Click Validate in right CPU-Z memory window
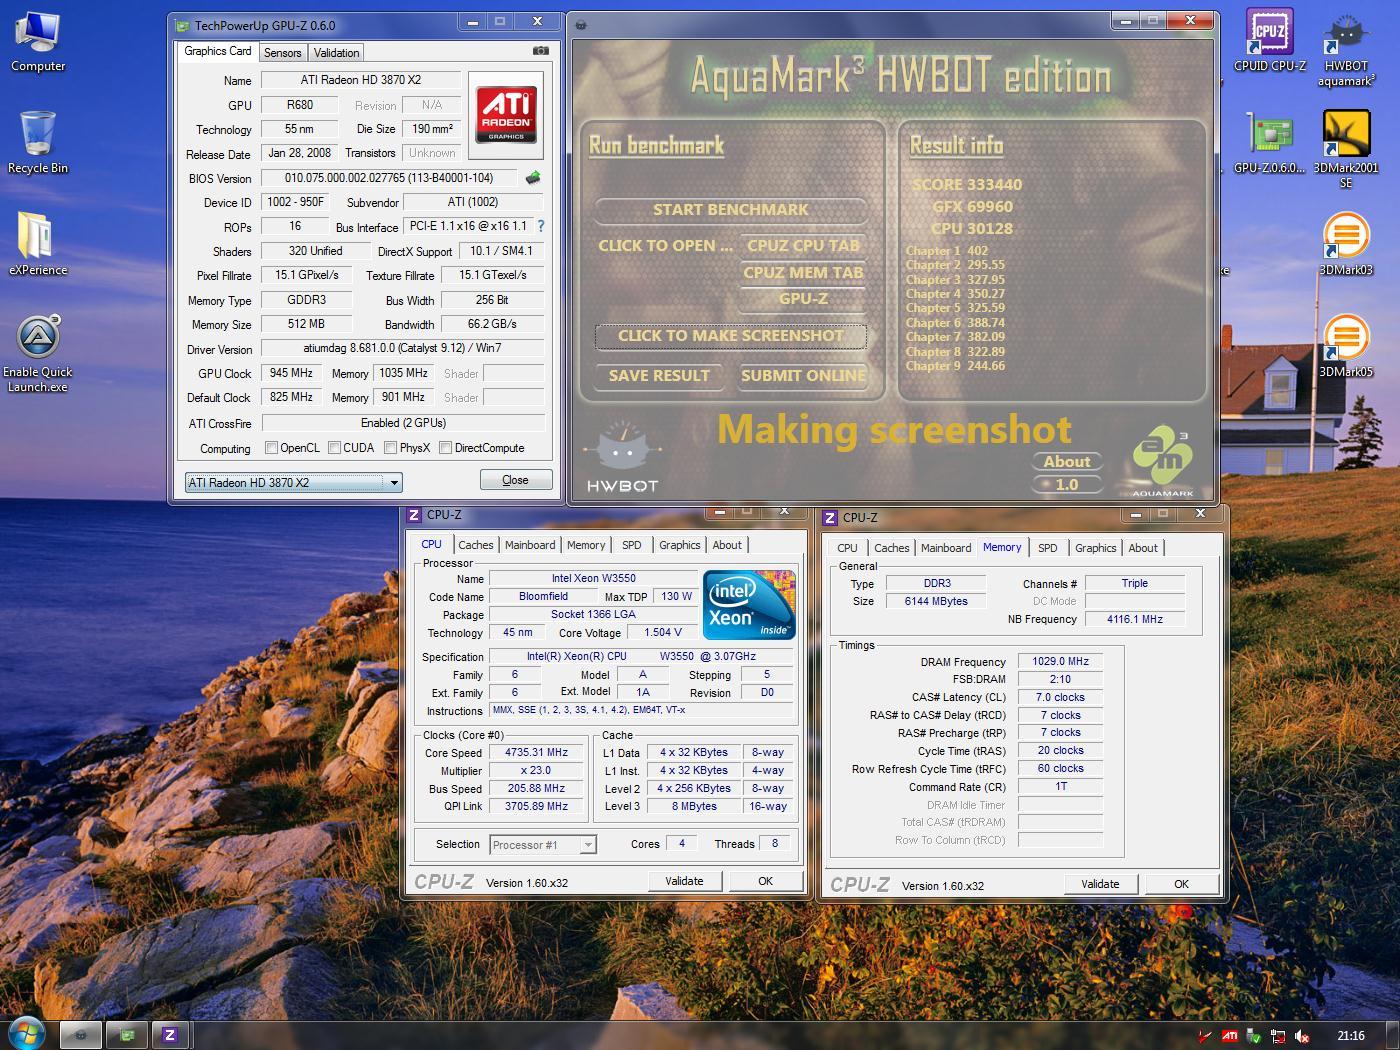Viewport: 1400px width, 1050px height. point(1100,884)
